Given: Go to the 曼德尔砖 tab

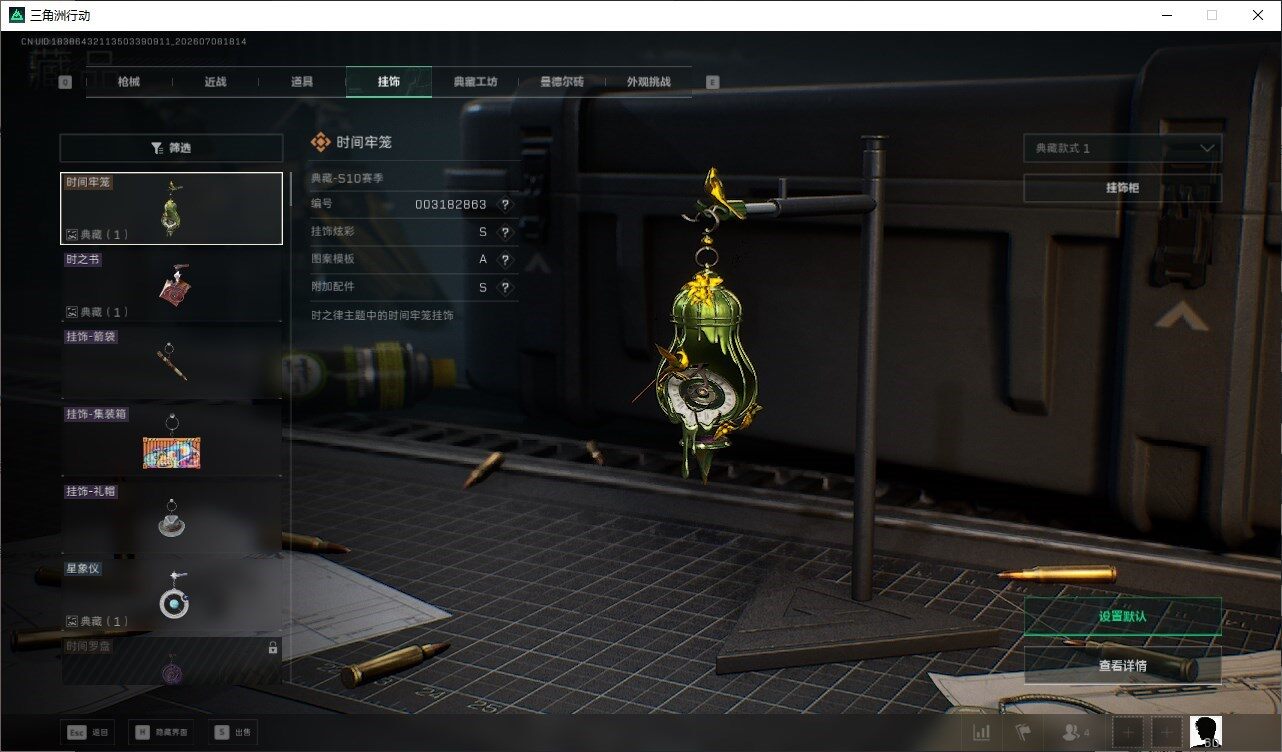Looking at the screenshot, I should tap(561, 82).
